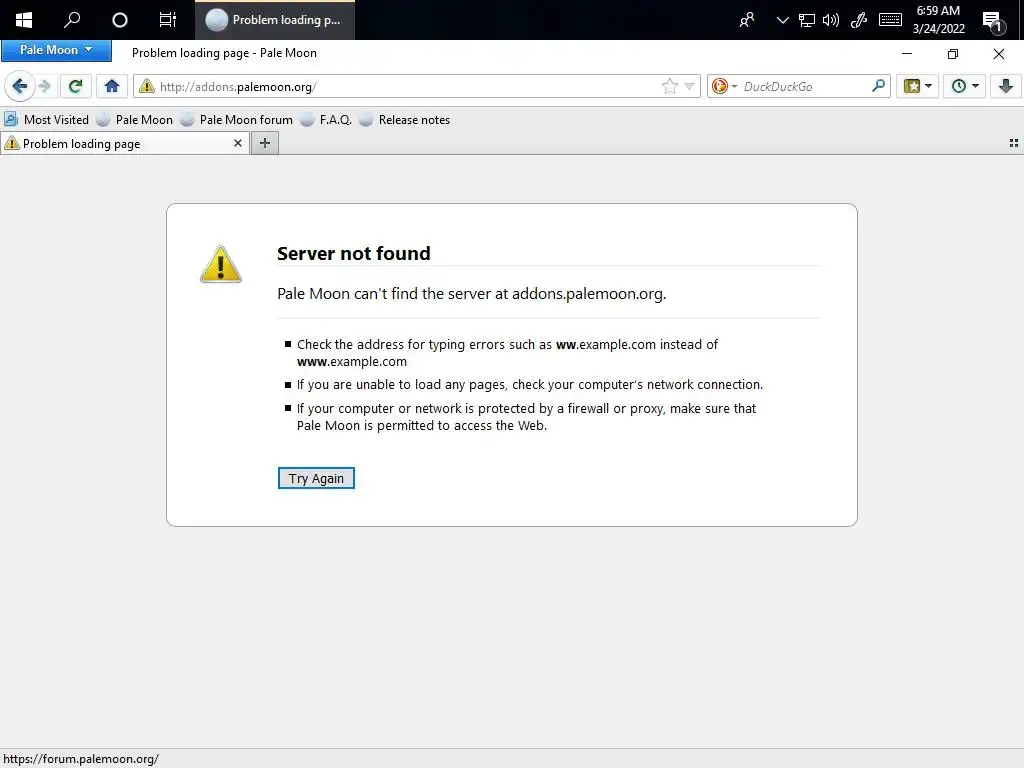Image resolution: width=1024 pixels, height=768 pixels.
Task: Open the History toolbar dropdown button
Action: [965, 86]
